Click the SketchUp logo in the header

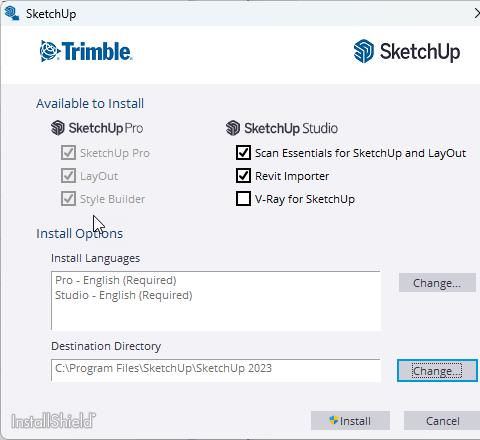click(407, 51)
